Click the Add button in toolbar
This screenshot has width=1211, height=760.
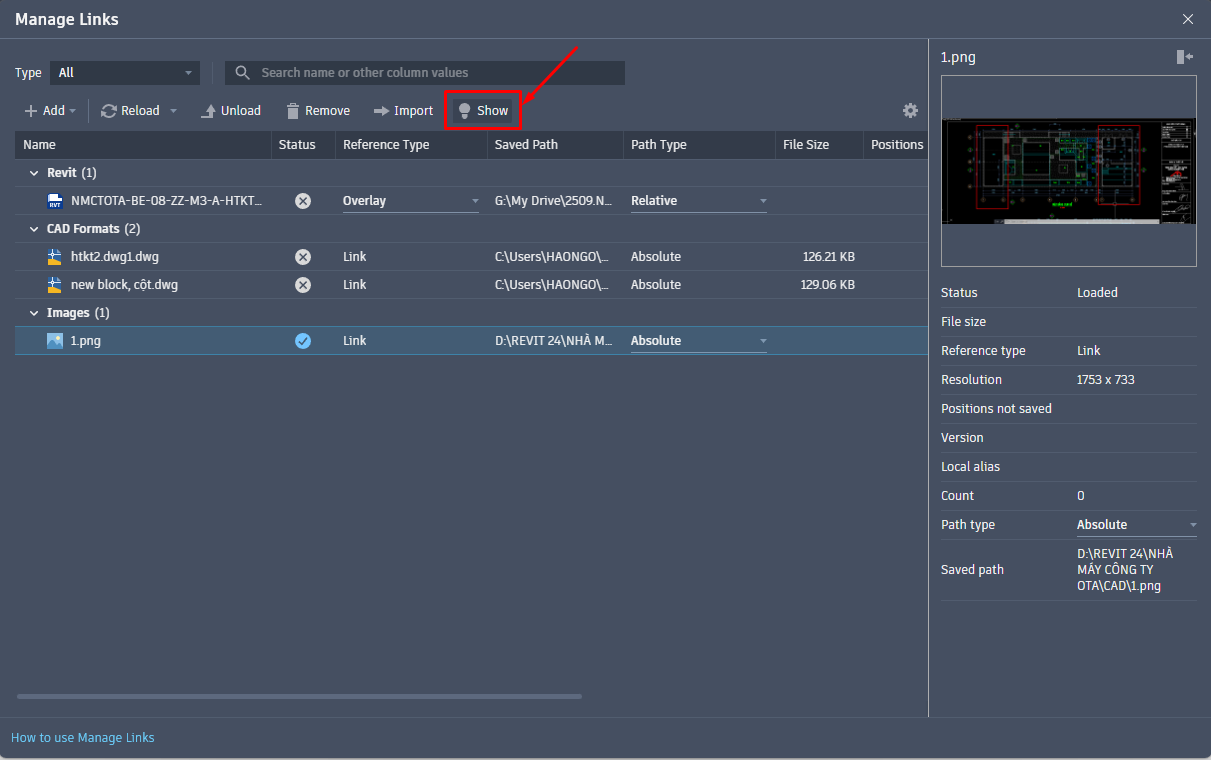44,111
